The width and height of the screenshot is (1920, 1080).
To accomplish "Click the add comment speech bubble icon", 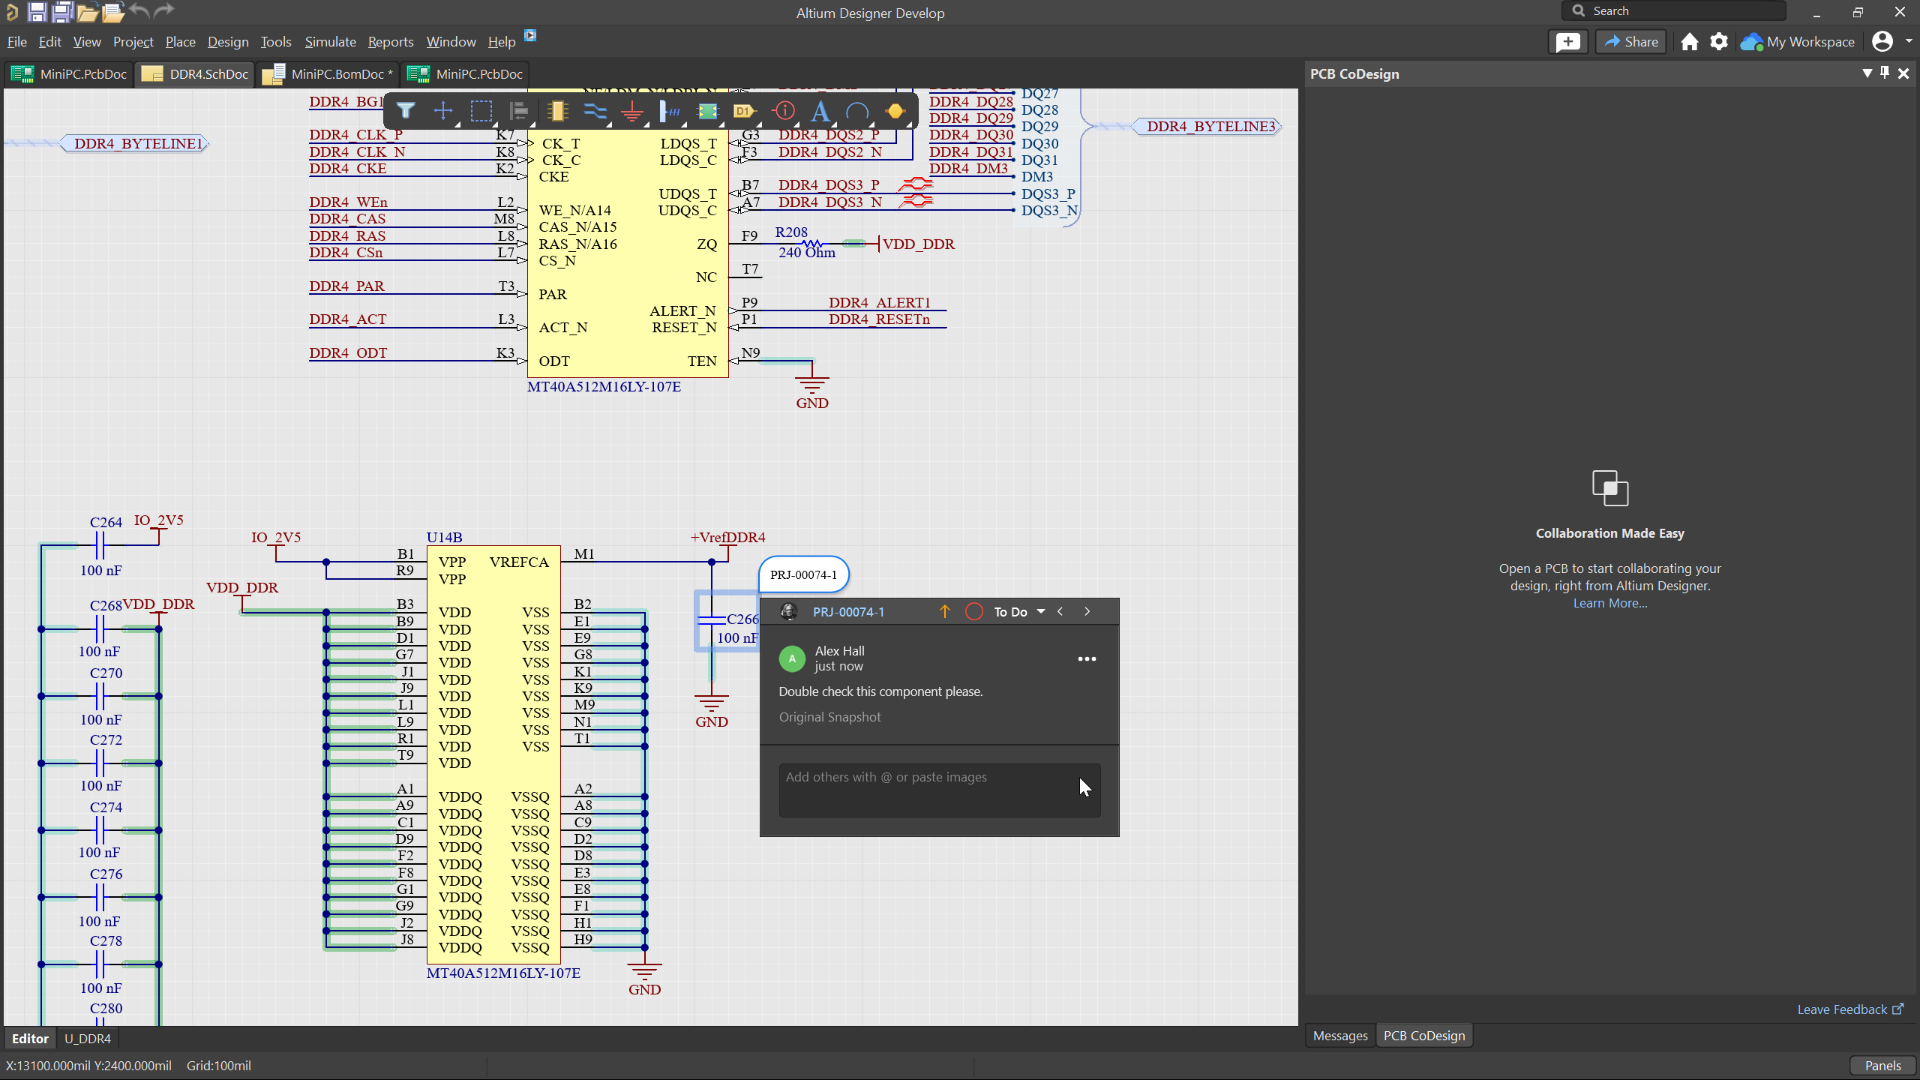I will pyautogui.click(x=1568, y=42).
